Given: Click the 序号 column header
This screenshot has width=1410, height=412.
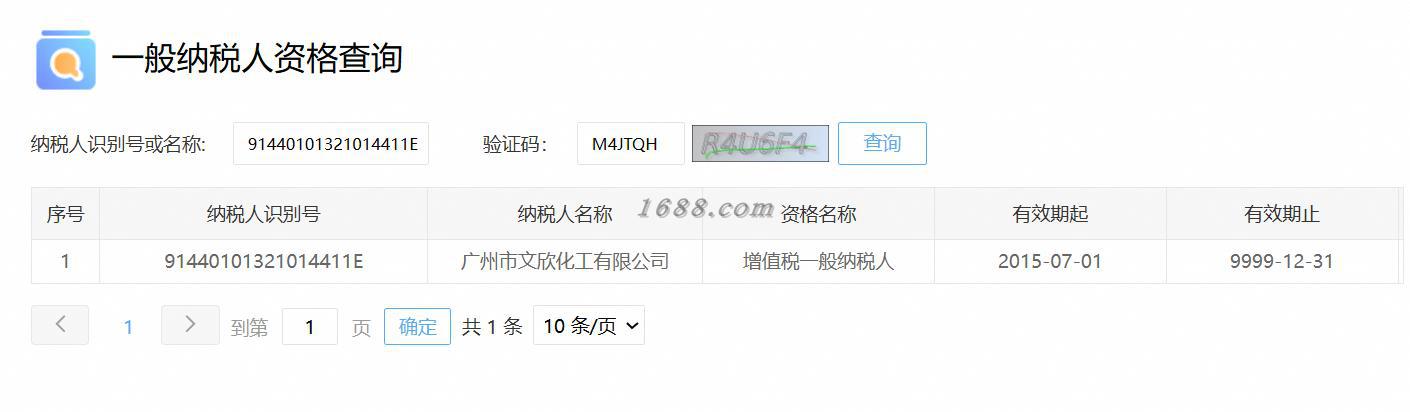Looking at the screenshot, I should pos(65,214).
